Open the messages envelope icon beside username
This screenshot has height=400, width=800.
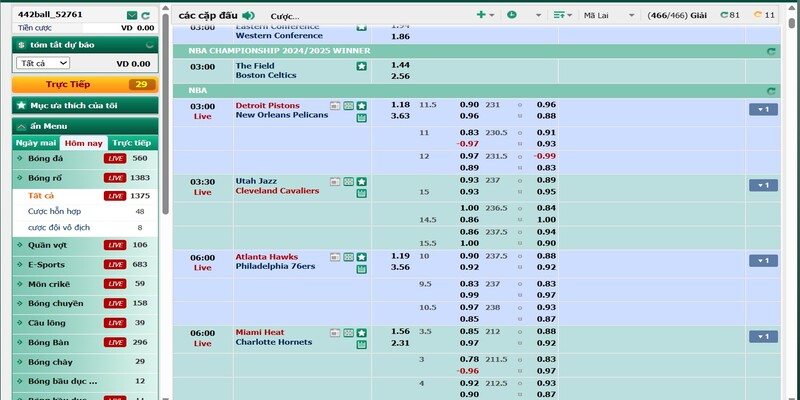132,15
